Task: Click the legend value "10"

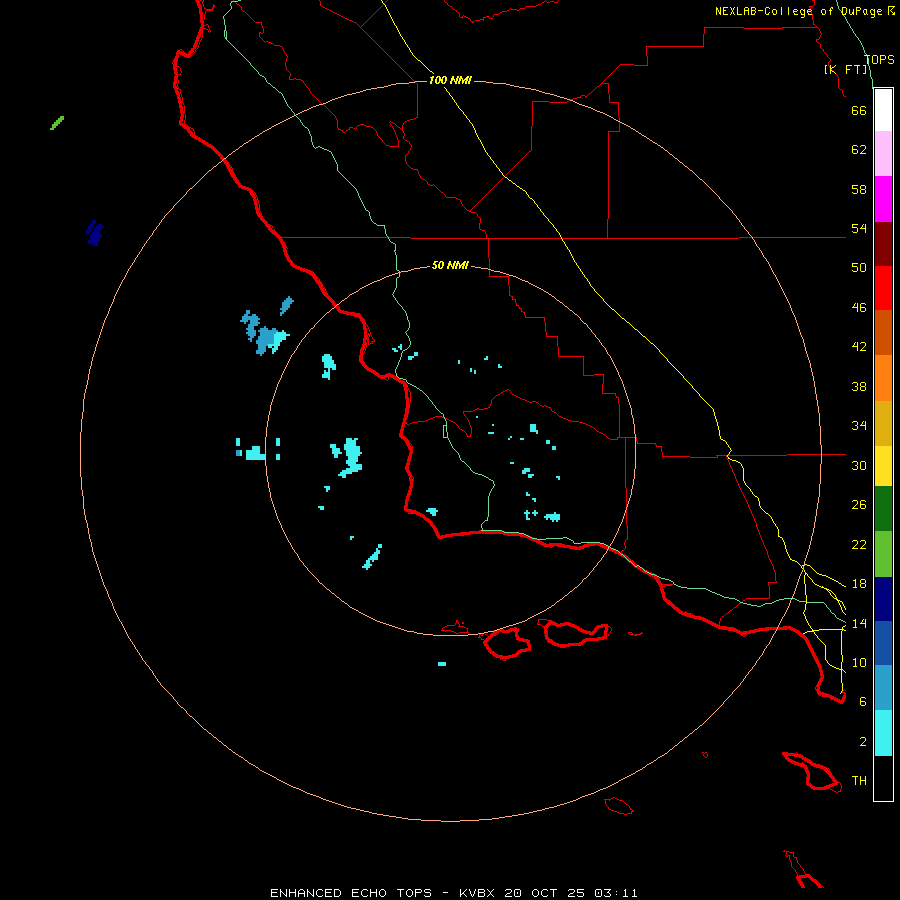Action: coord(859,663)
